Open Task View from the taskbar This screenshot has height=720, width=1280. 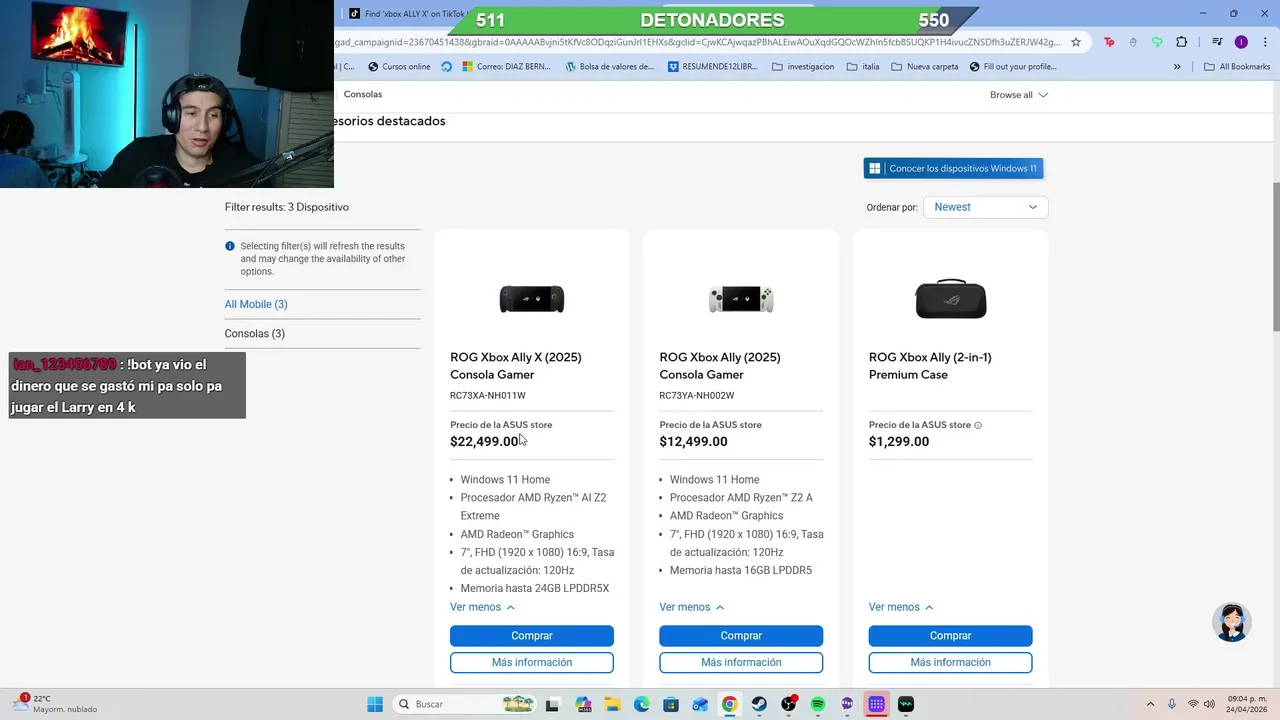[x=552, y=704]
